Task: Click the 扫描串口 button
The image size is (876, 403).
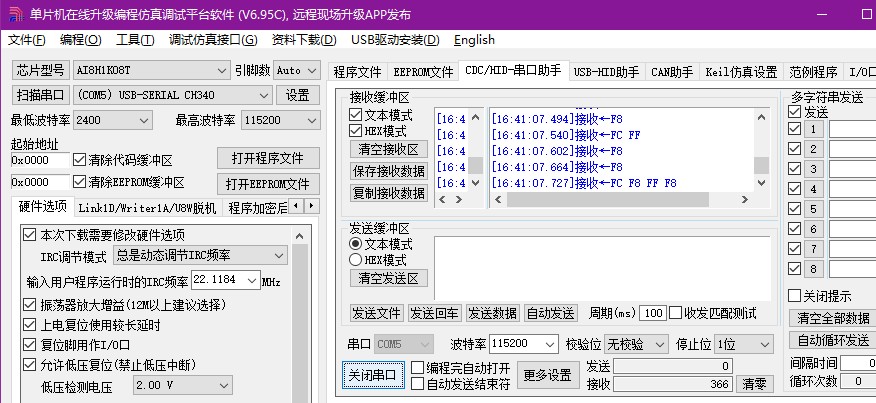Action: 41,94
